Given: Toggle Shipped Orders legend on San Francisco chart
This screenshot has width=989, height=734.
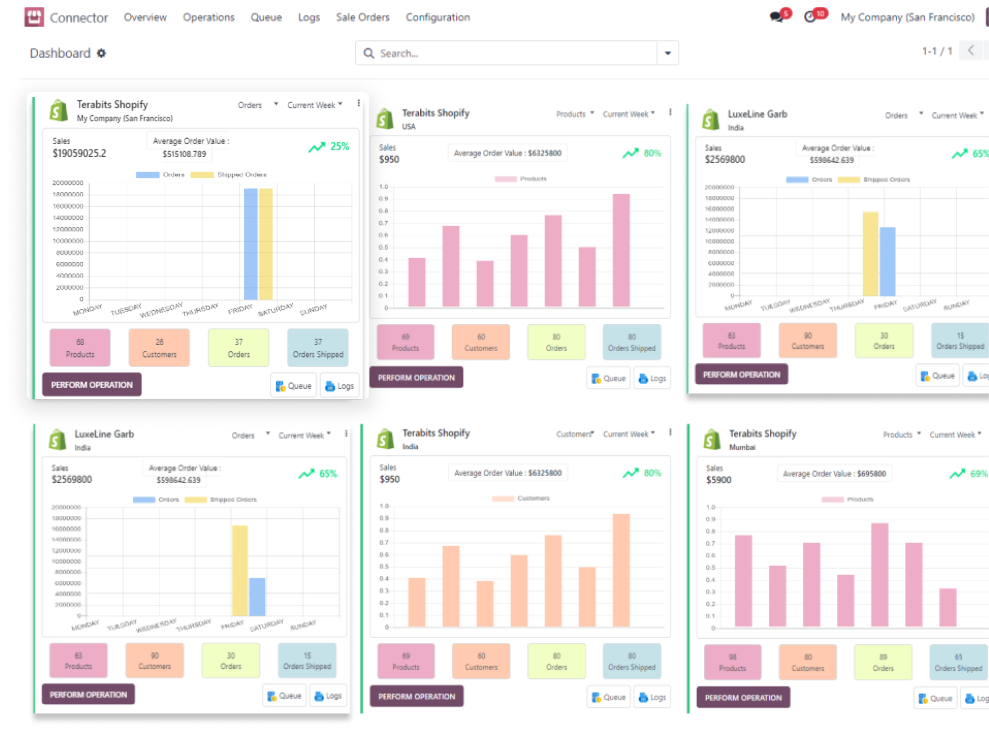Looking at the screenshot, I should [x=228, y=175].
